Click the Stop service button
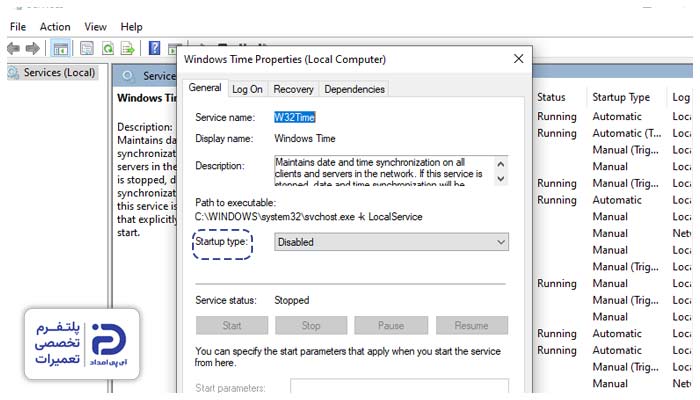 coord(311,325)
